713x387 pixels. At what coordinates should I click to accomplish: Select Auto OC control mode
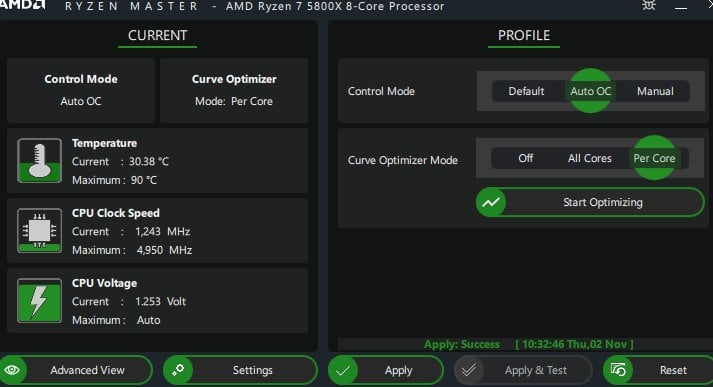[x=591, y=91]
